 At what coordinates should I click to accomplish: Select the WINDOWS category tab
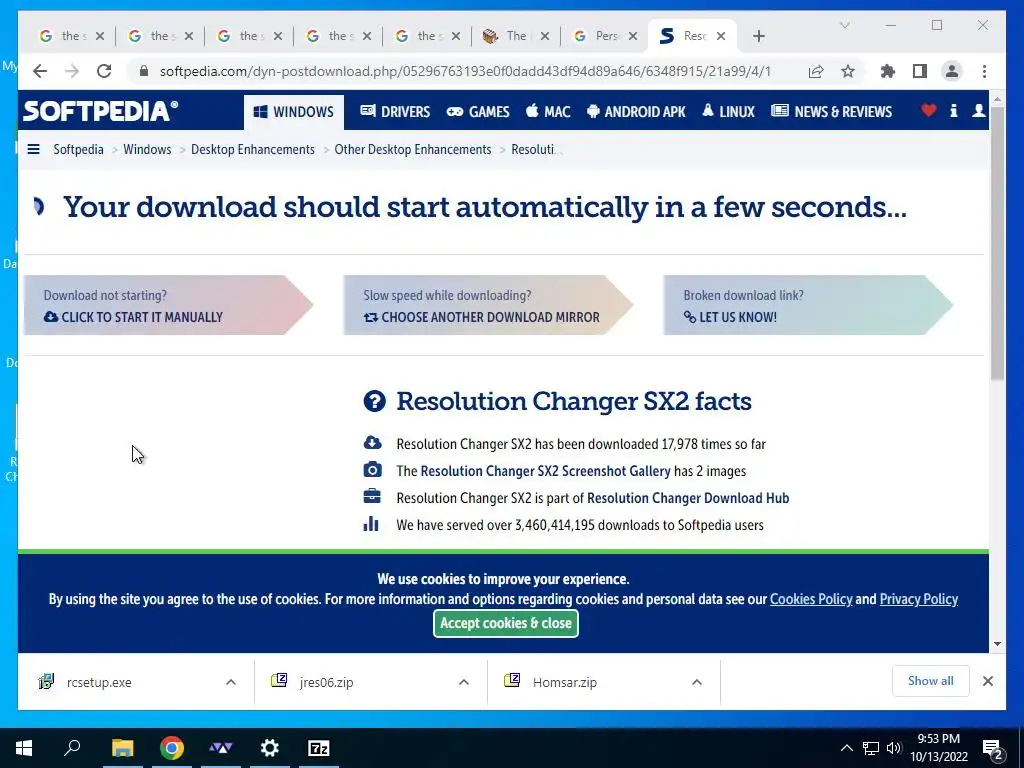coord(294,112)
